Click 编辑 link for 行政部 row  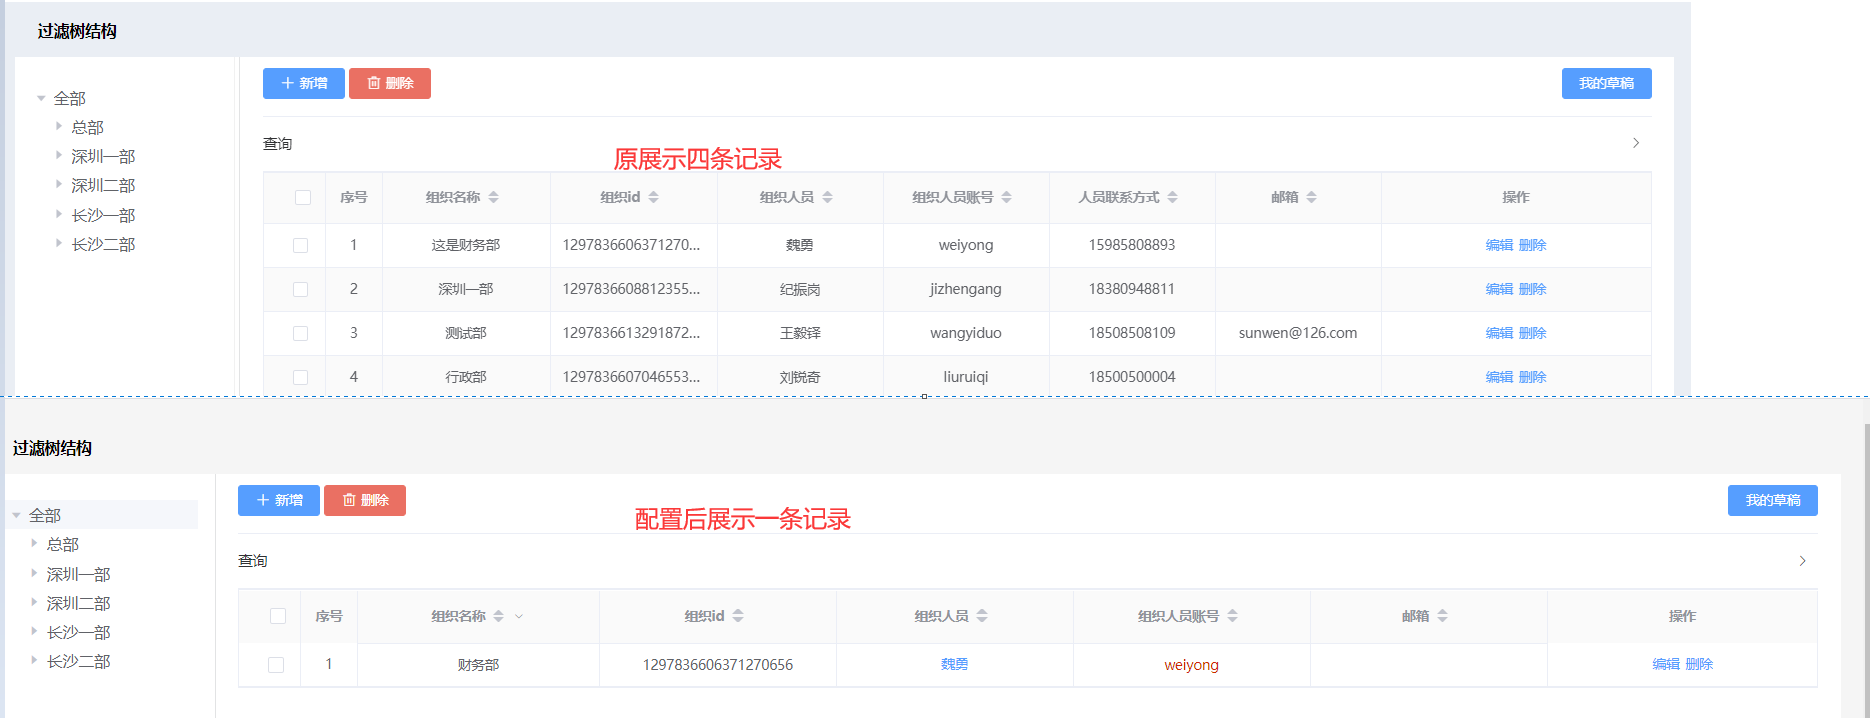point(1499,377)
